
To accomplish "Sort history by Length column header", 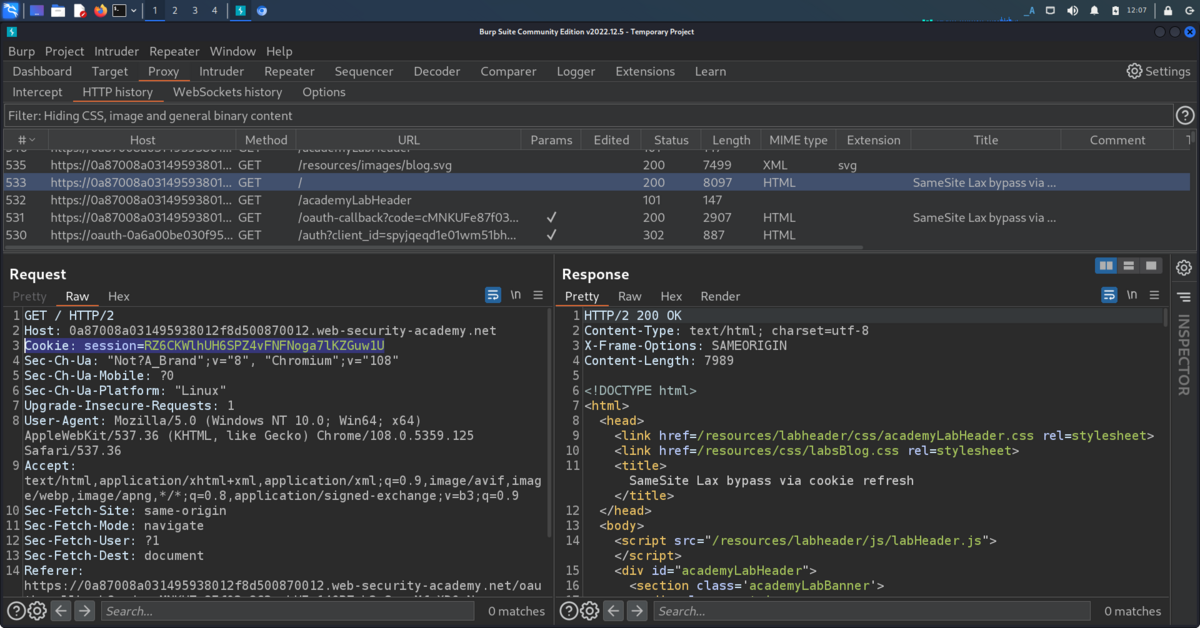I will pos(731,140).
